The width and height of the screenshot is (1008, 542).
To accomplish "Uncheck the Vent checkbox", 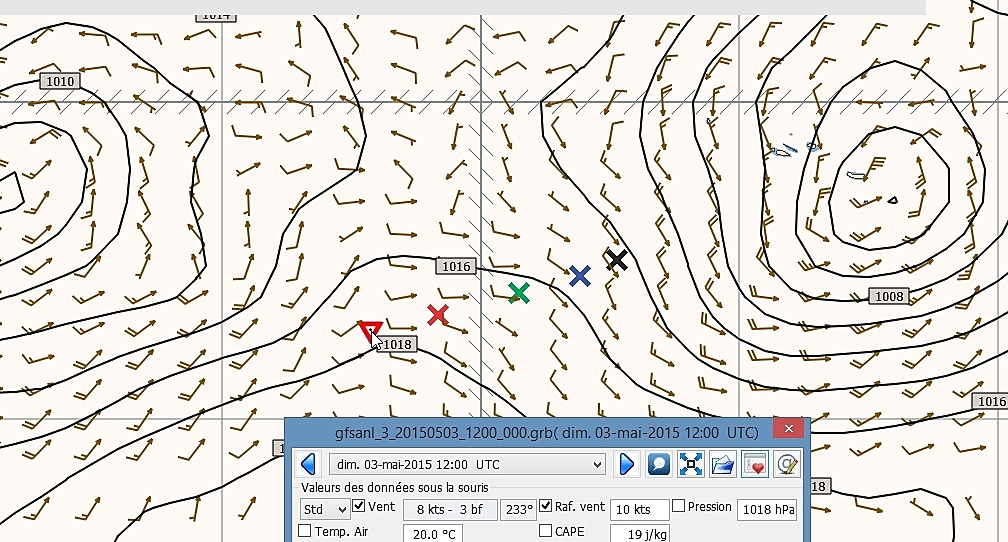I will click(359, 506).
